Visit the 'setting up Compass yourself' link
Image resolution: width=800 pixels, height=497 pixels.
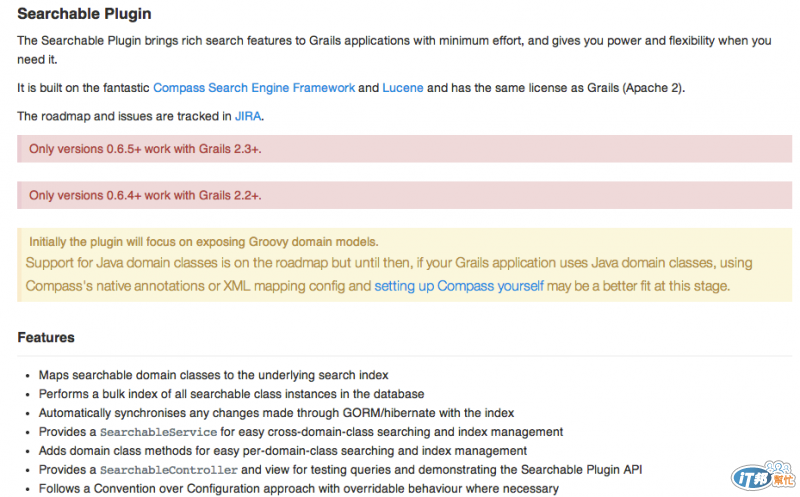[459, 286]
